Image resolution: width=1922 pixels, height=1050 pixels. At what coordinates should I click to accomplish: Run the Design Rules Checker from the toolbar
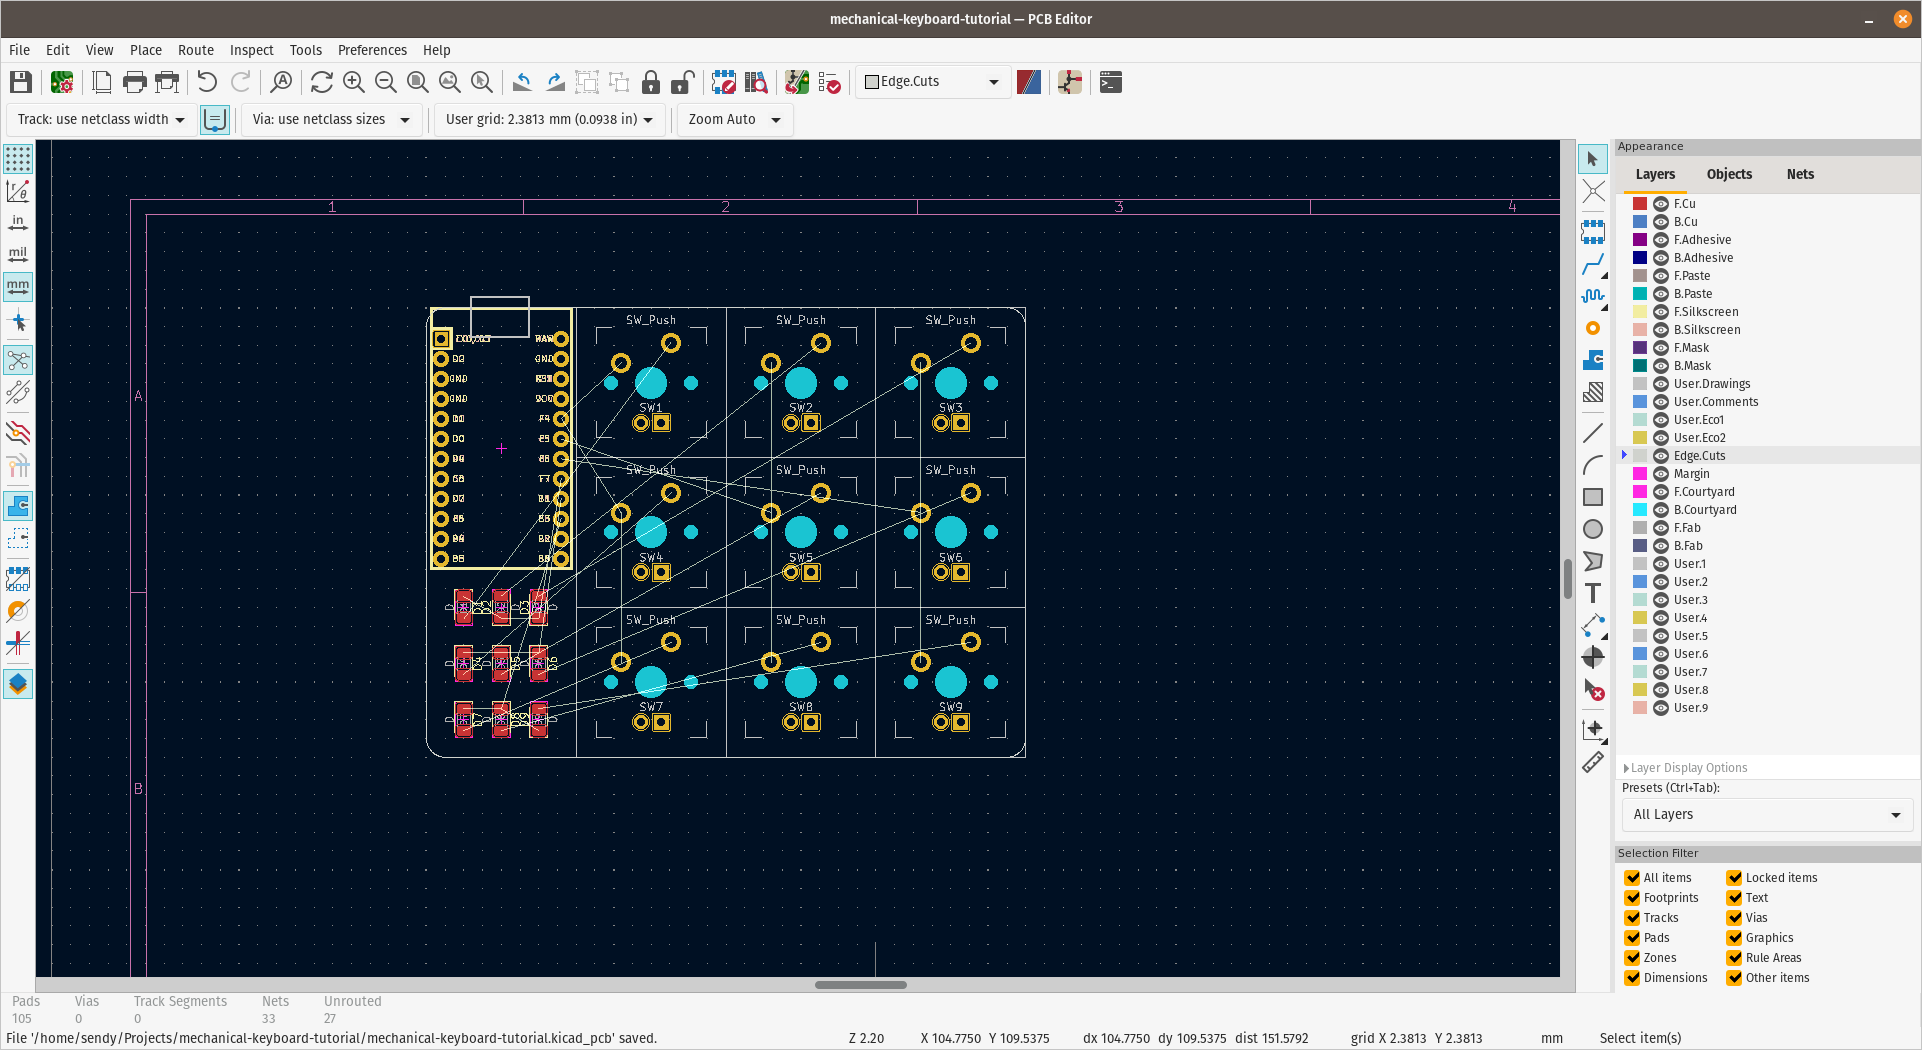coord(830,82)
